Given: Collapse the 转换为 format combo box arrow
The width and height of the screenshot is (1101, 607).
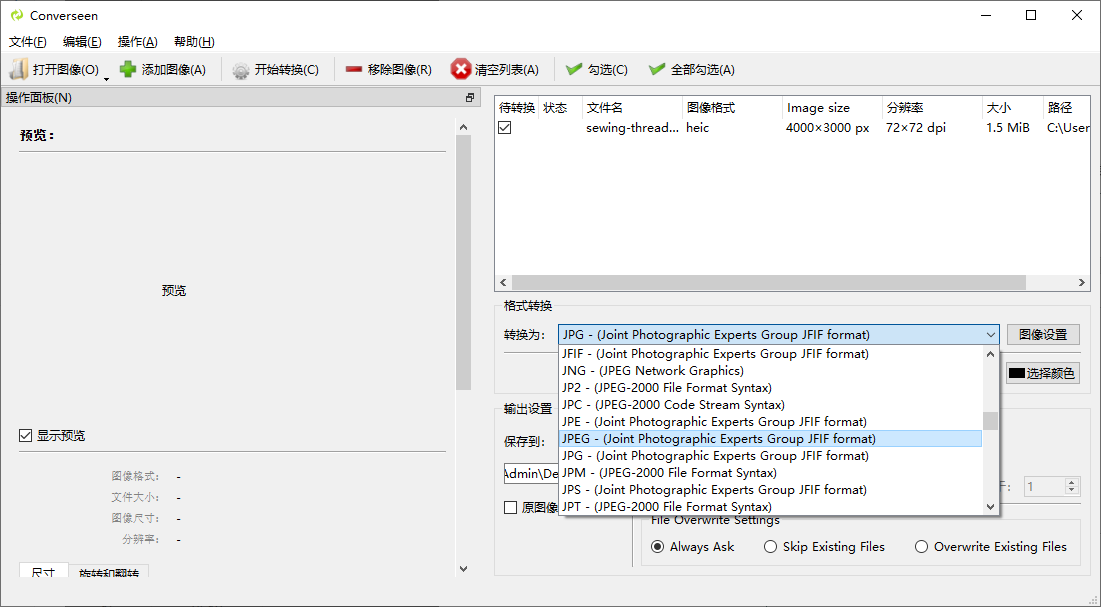Looking at the screenshot, I should [x=990, y=335].
